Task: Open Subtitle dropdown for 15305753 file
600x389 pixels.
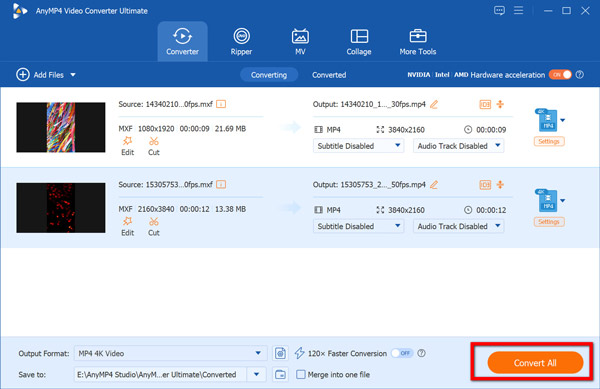Action: coord(359,226)
